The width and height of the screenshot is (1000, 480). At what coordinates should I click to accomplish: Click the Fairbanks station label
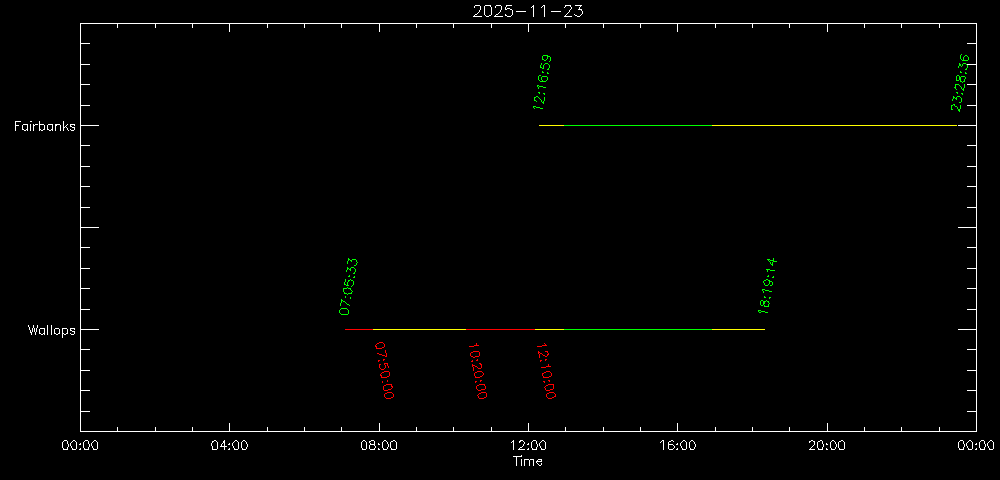tap(44, 126)
